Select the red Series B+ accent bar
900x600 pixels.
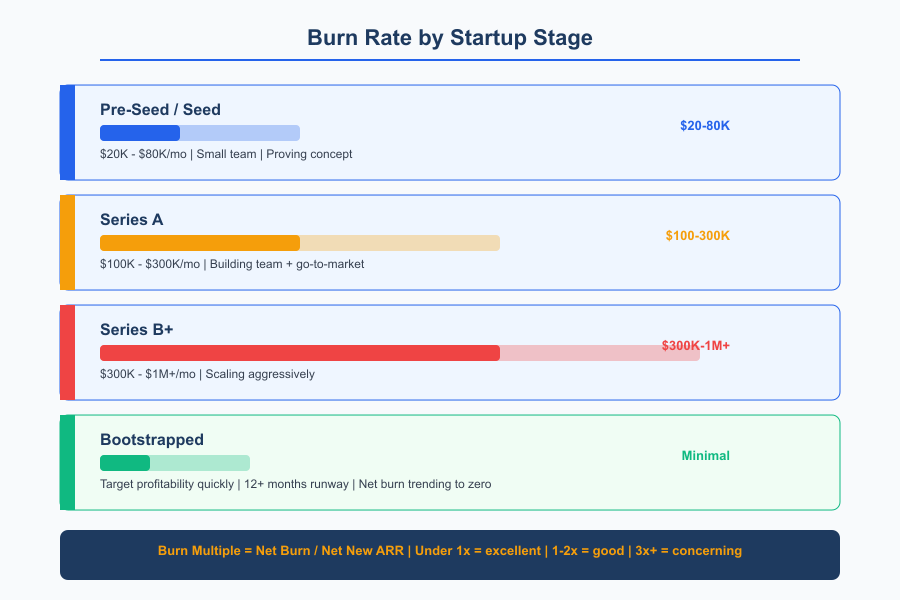68,352
